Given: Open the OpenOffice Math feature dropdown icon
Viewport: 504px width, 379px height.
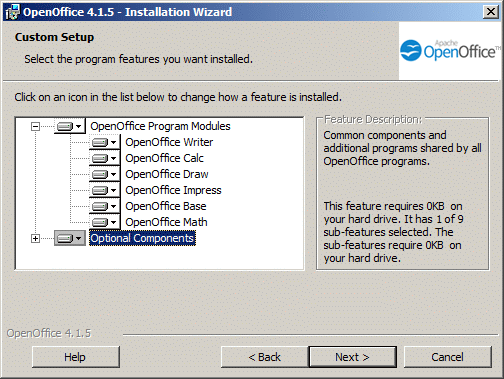Looking at the screenshot, I should point(105,222).
